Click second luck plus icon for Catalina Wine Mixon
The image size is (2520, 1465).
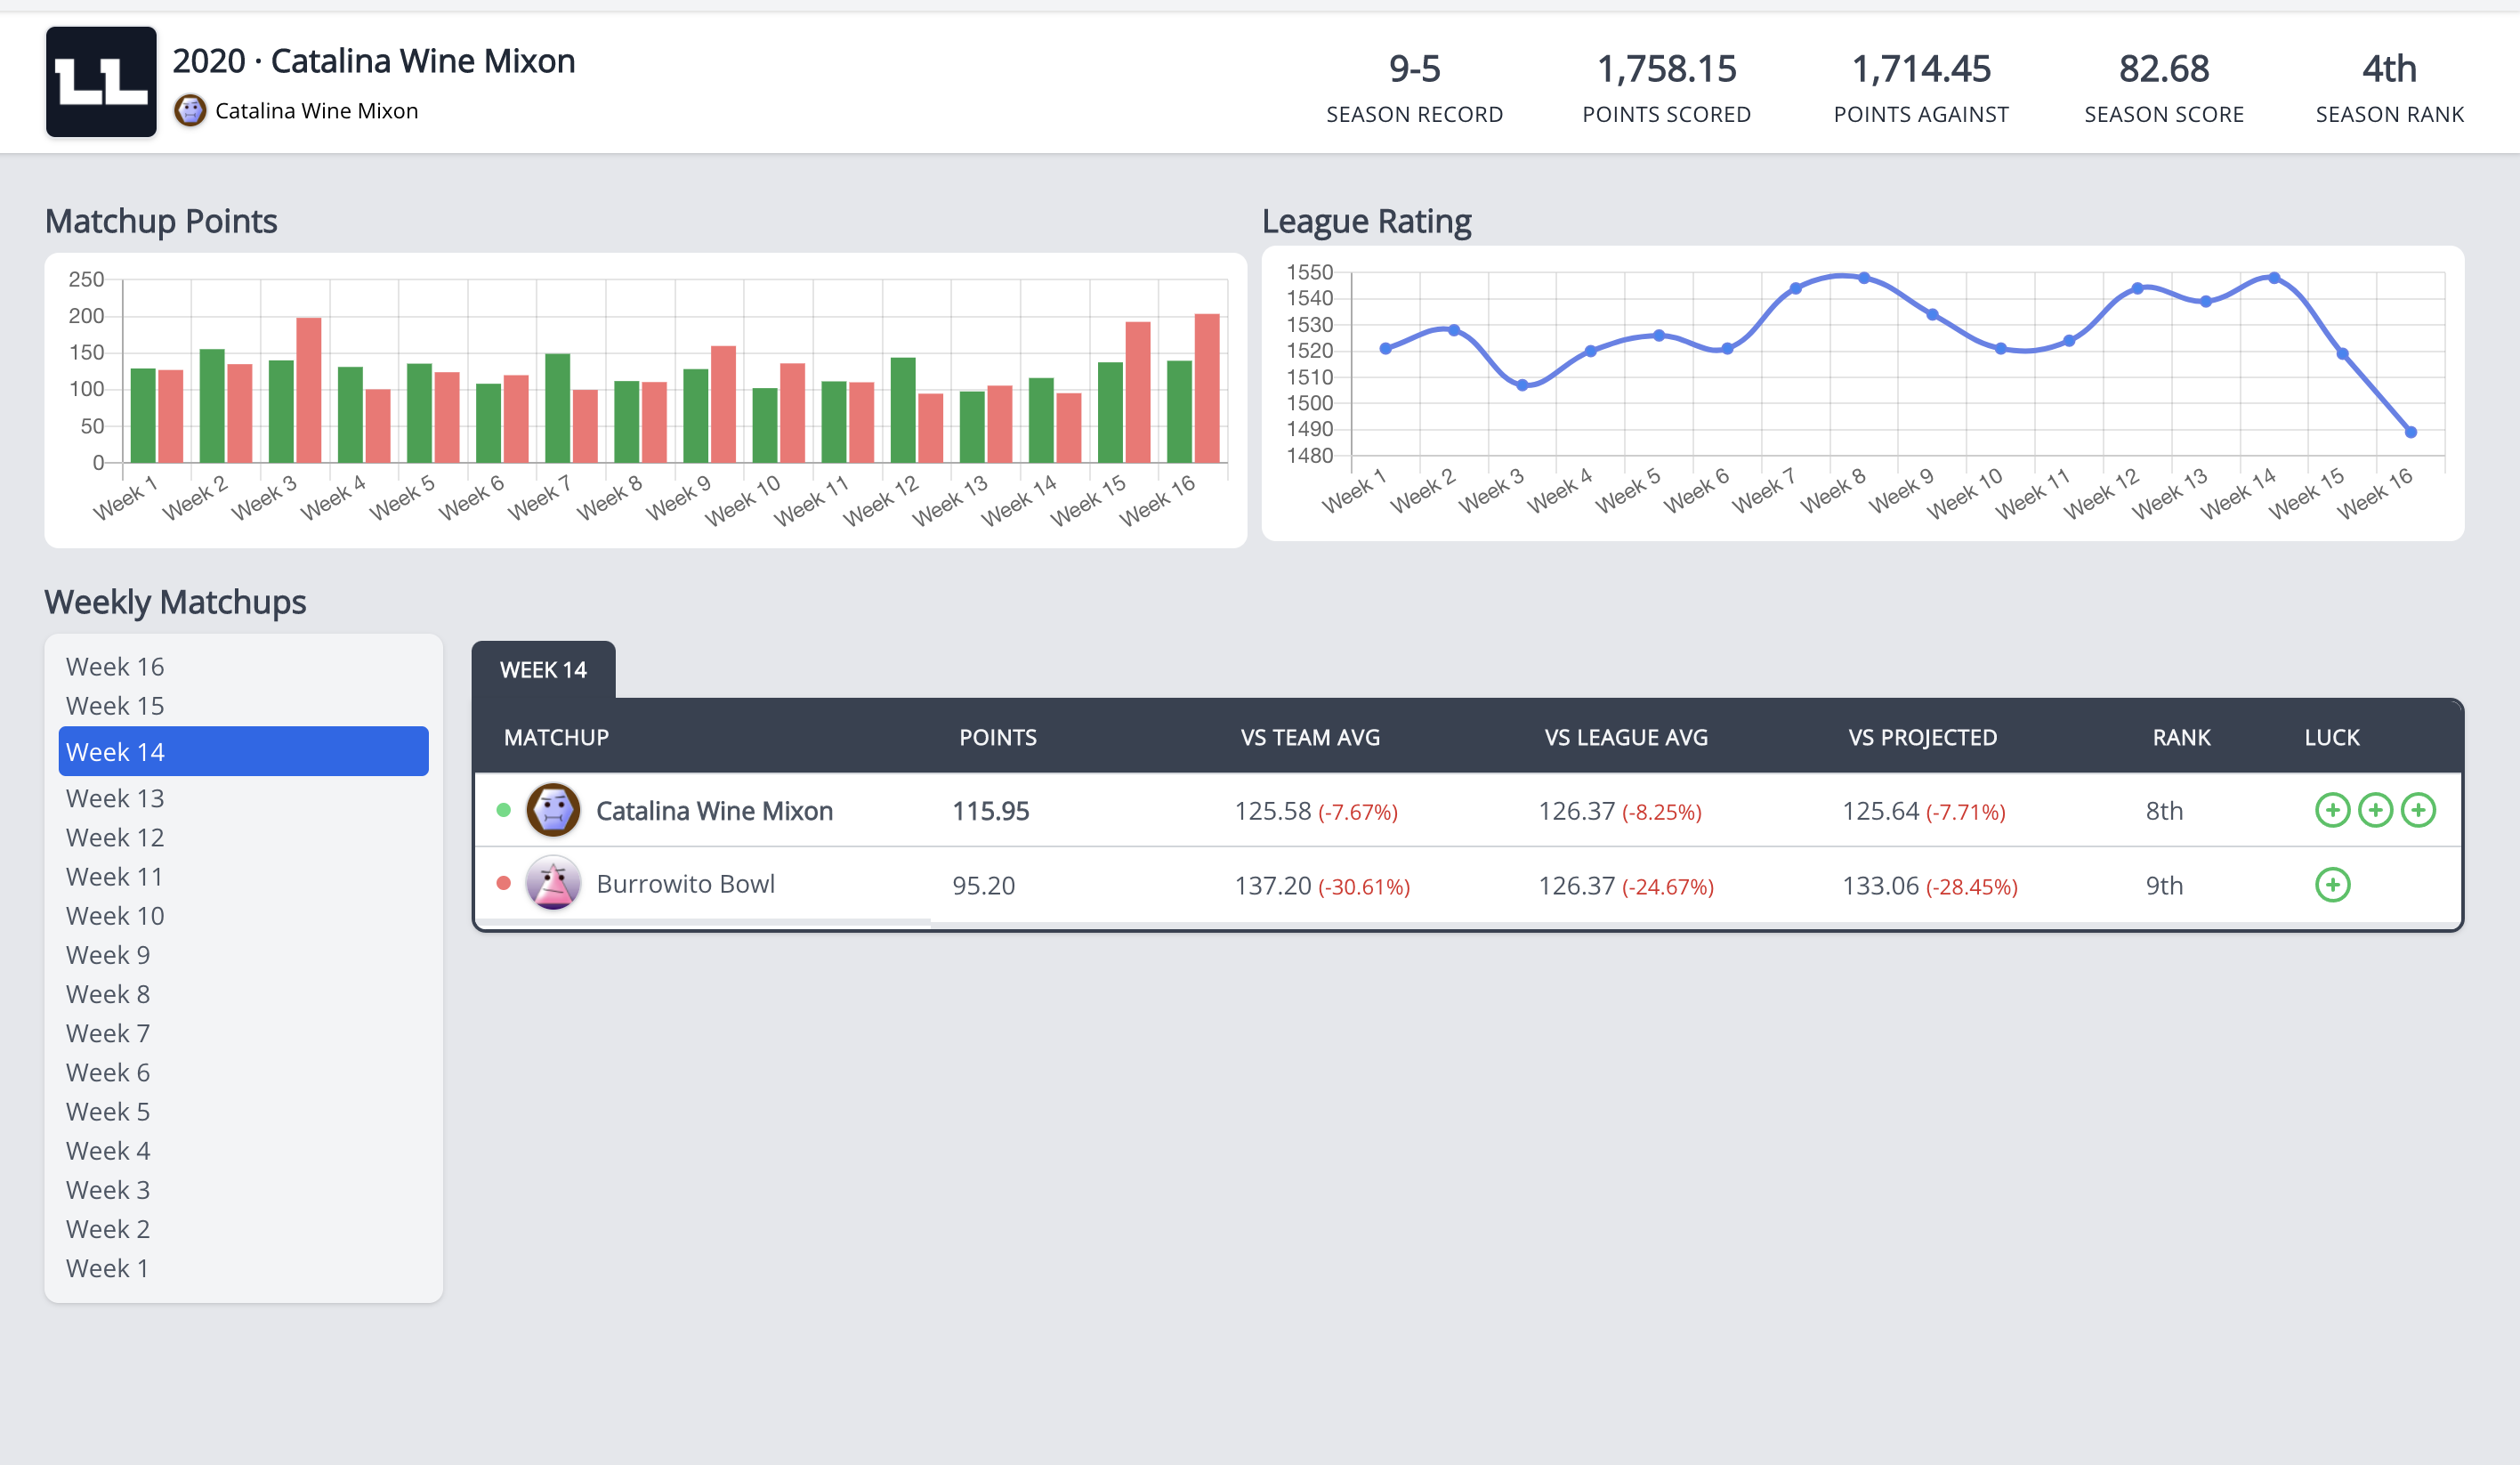pyautogui.click(x=2375, y=810)
